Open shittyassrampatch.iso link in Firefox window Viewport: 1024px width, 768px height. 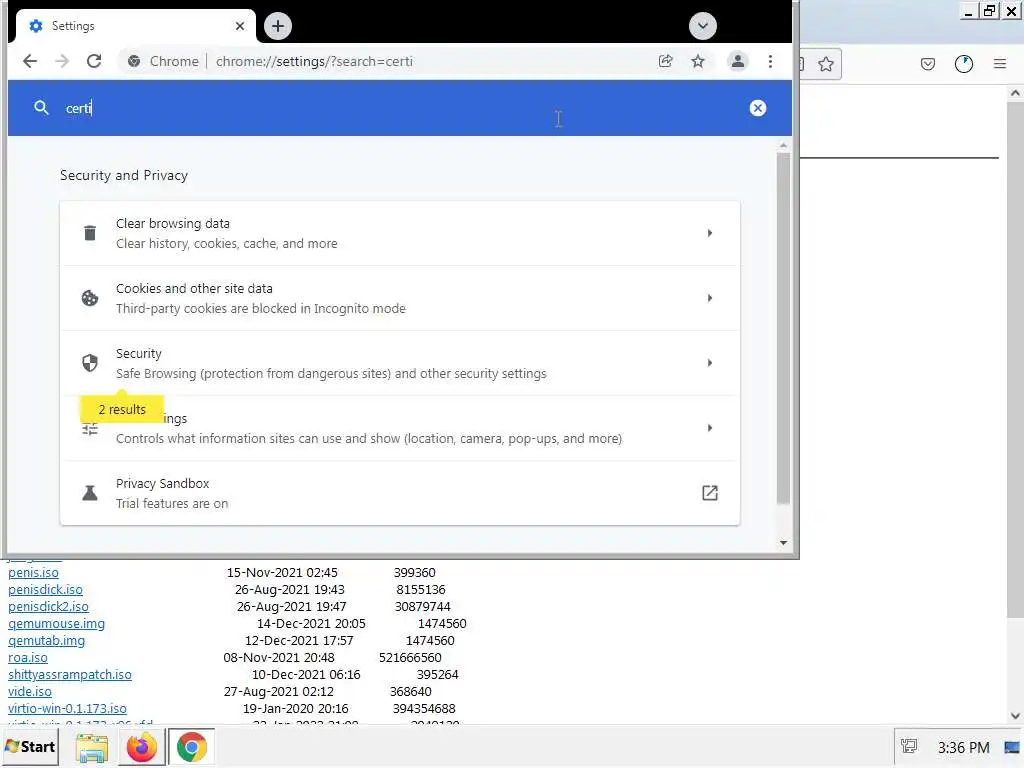pyautogui.click(x=70, y=675)
